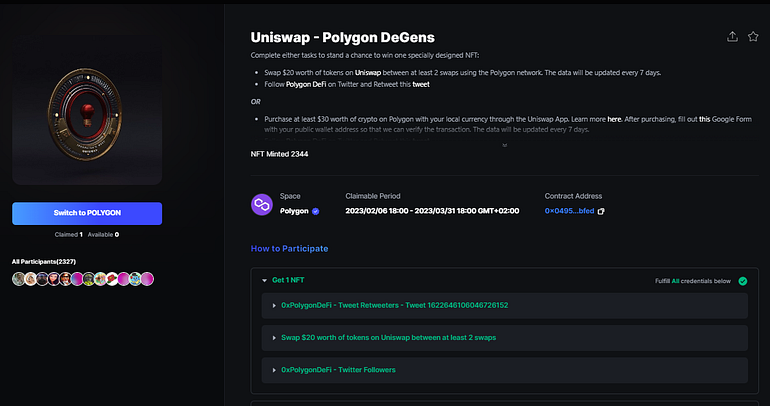The image size is (770, 406).
Task: Favorite the campaign with the star icon
Action: pyautogui.click(x=753, y=37)
